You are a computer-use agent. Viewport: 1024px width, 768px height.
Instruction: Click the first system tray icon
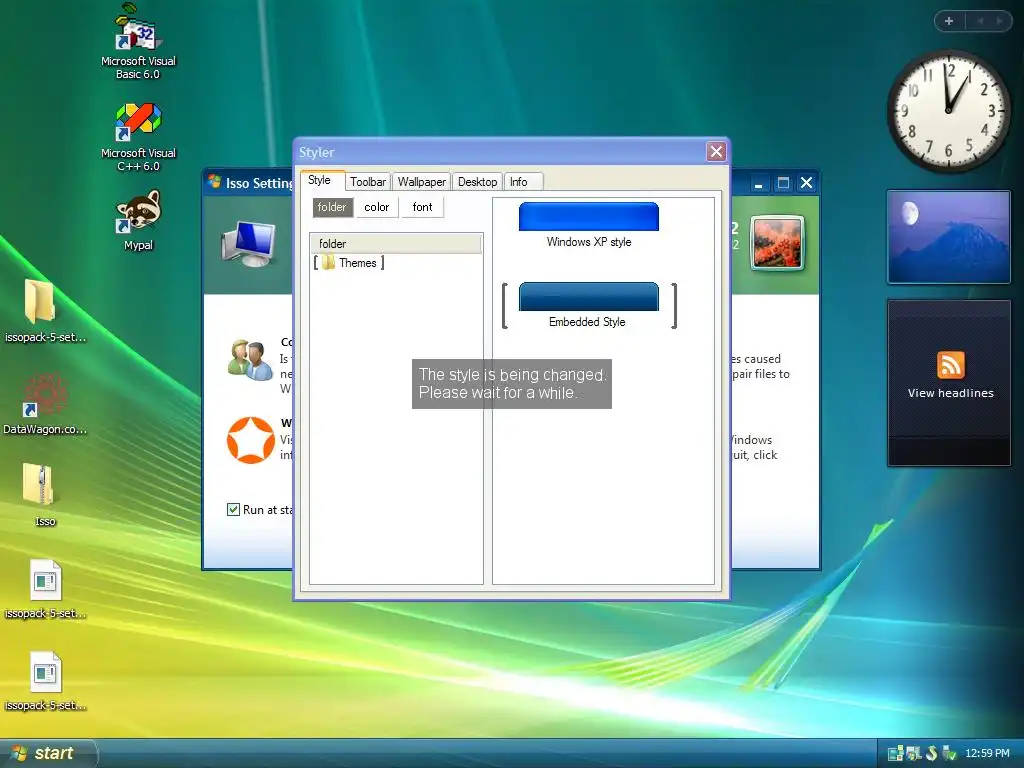point(895,753)
